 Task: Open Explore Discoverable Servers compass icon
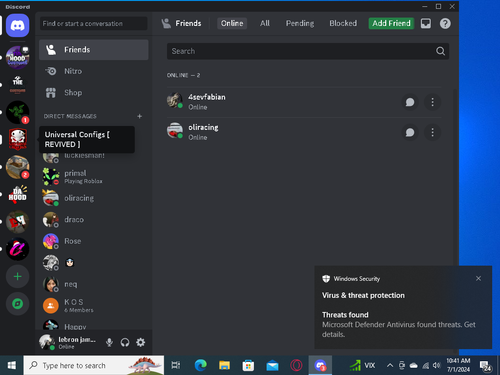(x=17, y=304)
